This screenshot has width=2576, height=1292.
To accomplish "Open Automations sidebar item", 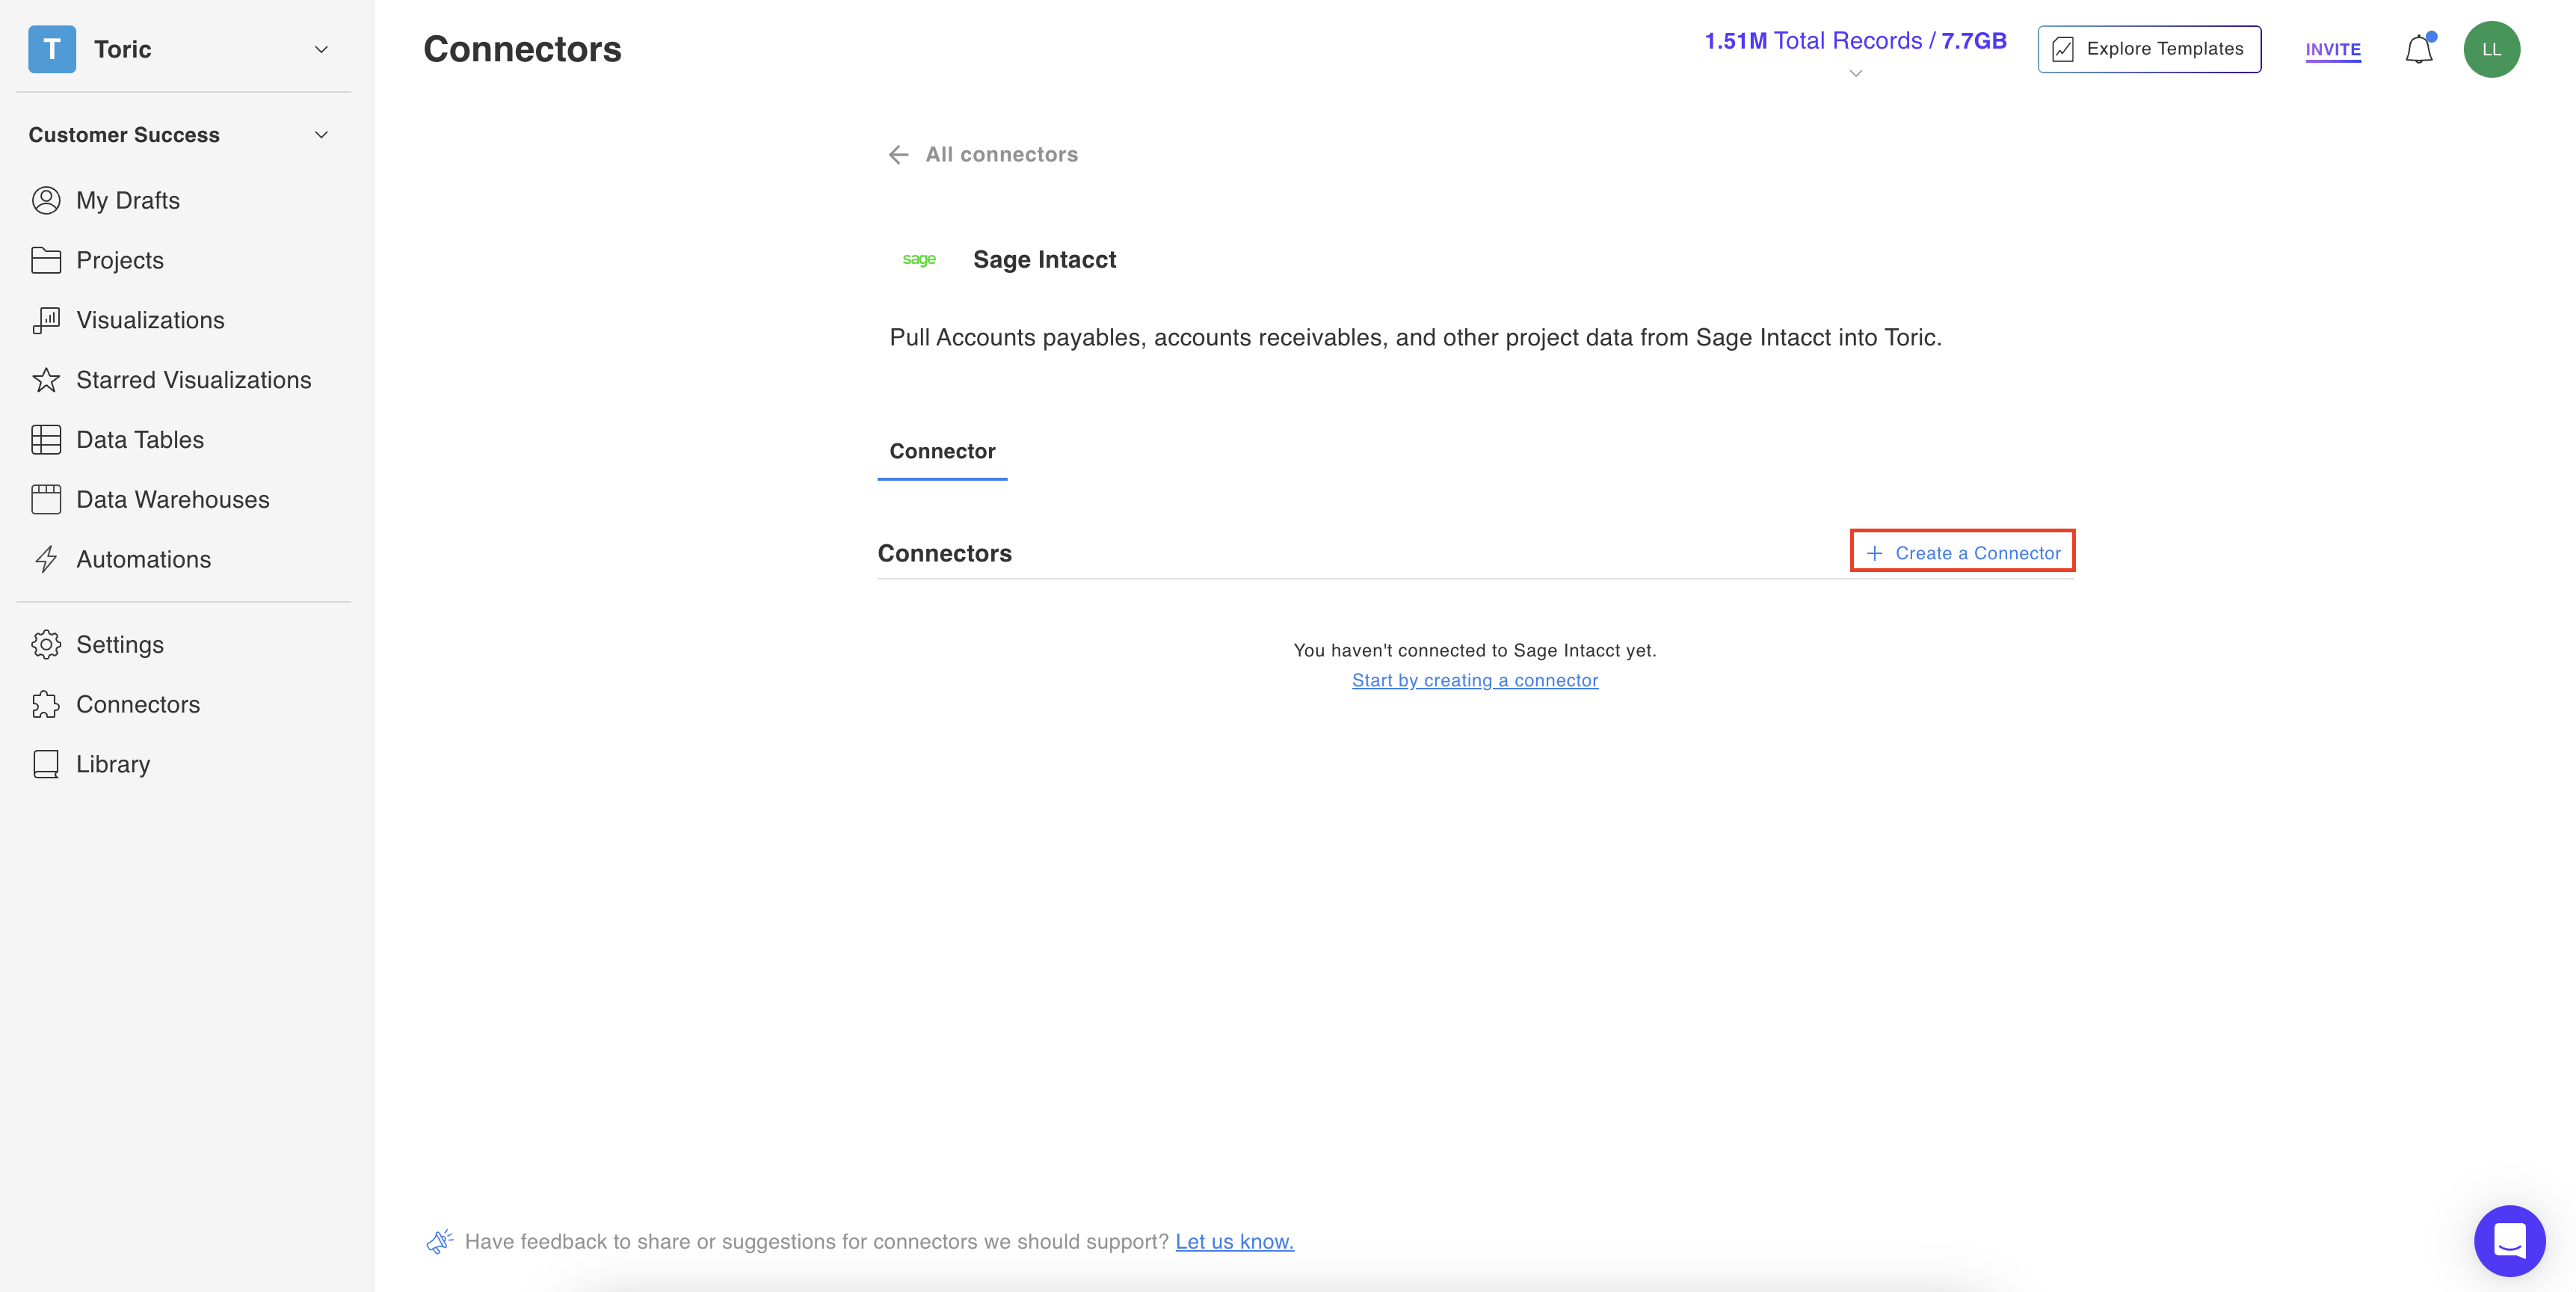I will point(144,559).
